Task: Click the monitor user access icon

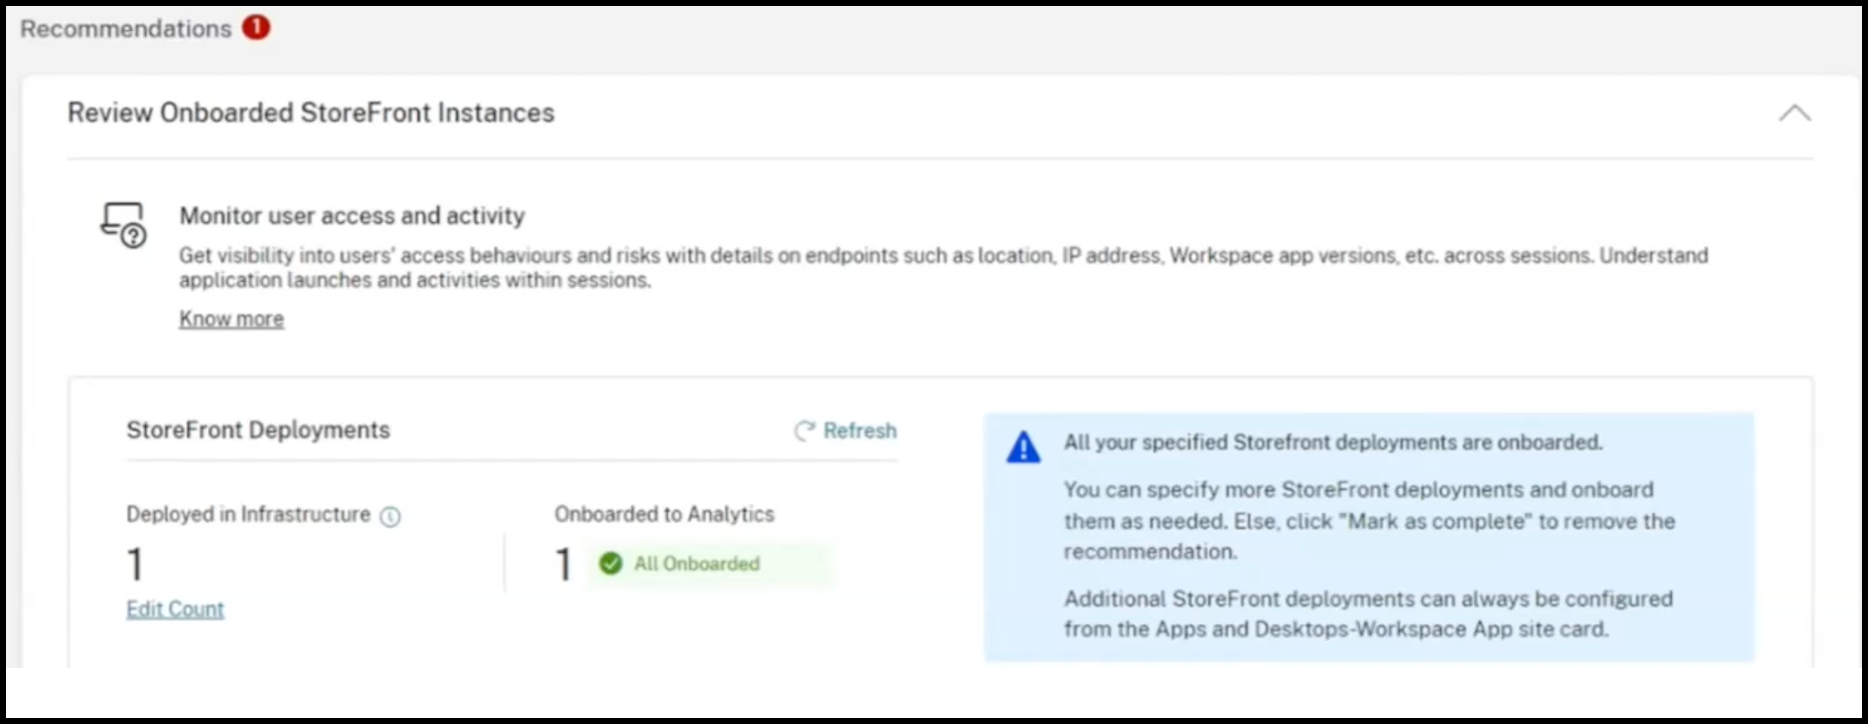Action: click(124, 225)
